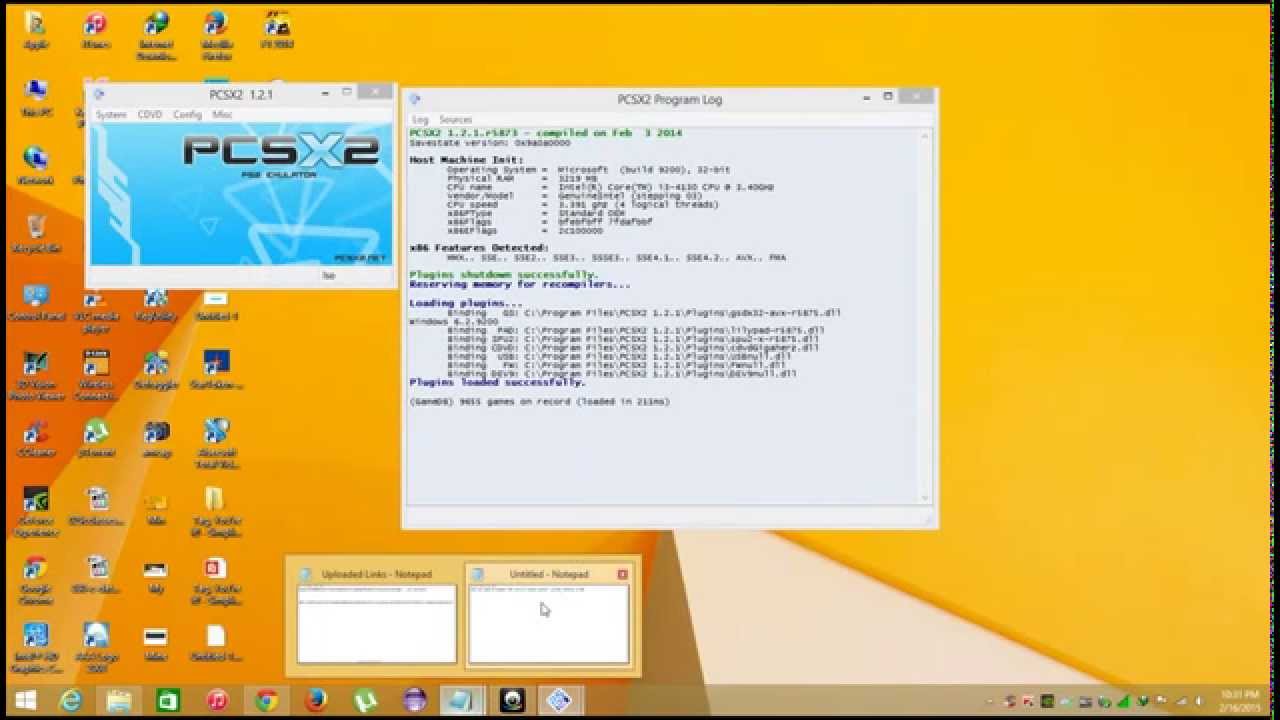Open uTorrent from the taskbar
The image size is (1280, 720).
364,700
